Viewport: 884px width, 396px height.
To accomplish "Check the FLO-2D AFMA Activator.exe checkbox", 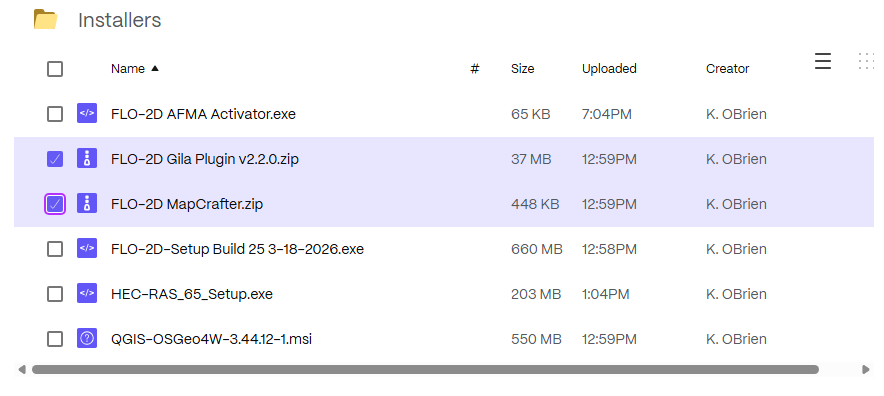I will point(55,114).
